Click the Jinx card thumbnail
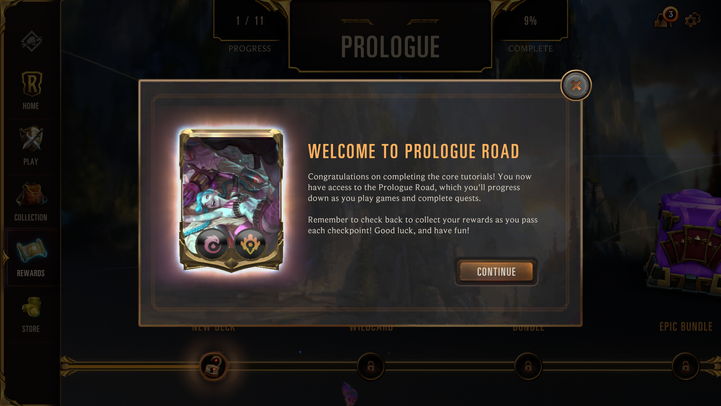The image size is (721, 406). (231, 200)
